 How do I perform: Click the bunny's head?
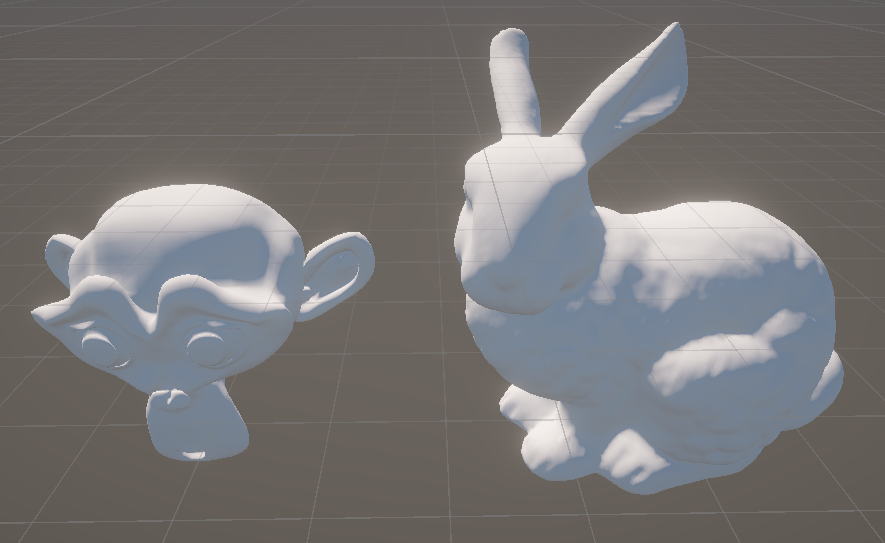(x=531, y=226)
